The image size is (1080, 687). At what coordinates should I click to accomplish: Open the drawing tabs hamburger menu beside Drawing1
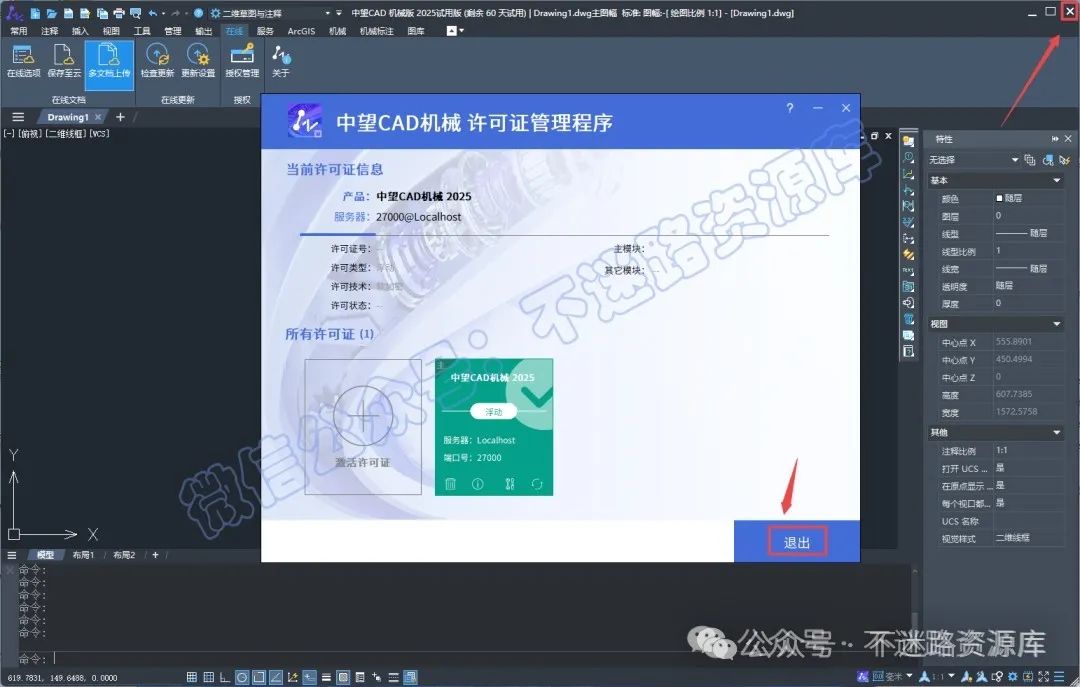[x=18, y=117]
